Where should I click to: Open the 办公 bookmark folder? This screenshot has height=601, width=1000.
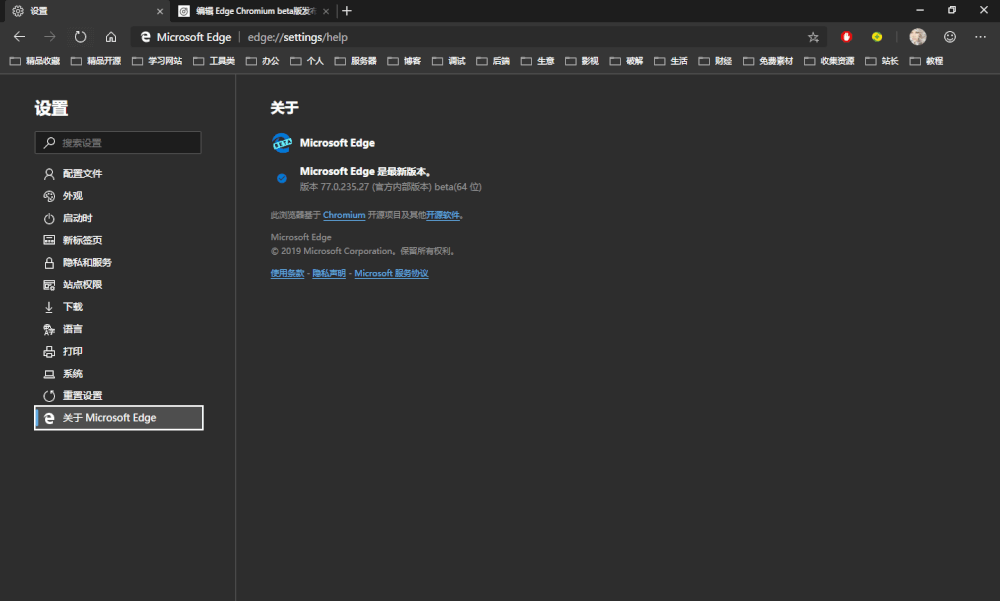coord(263,61)
